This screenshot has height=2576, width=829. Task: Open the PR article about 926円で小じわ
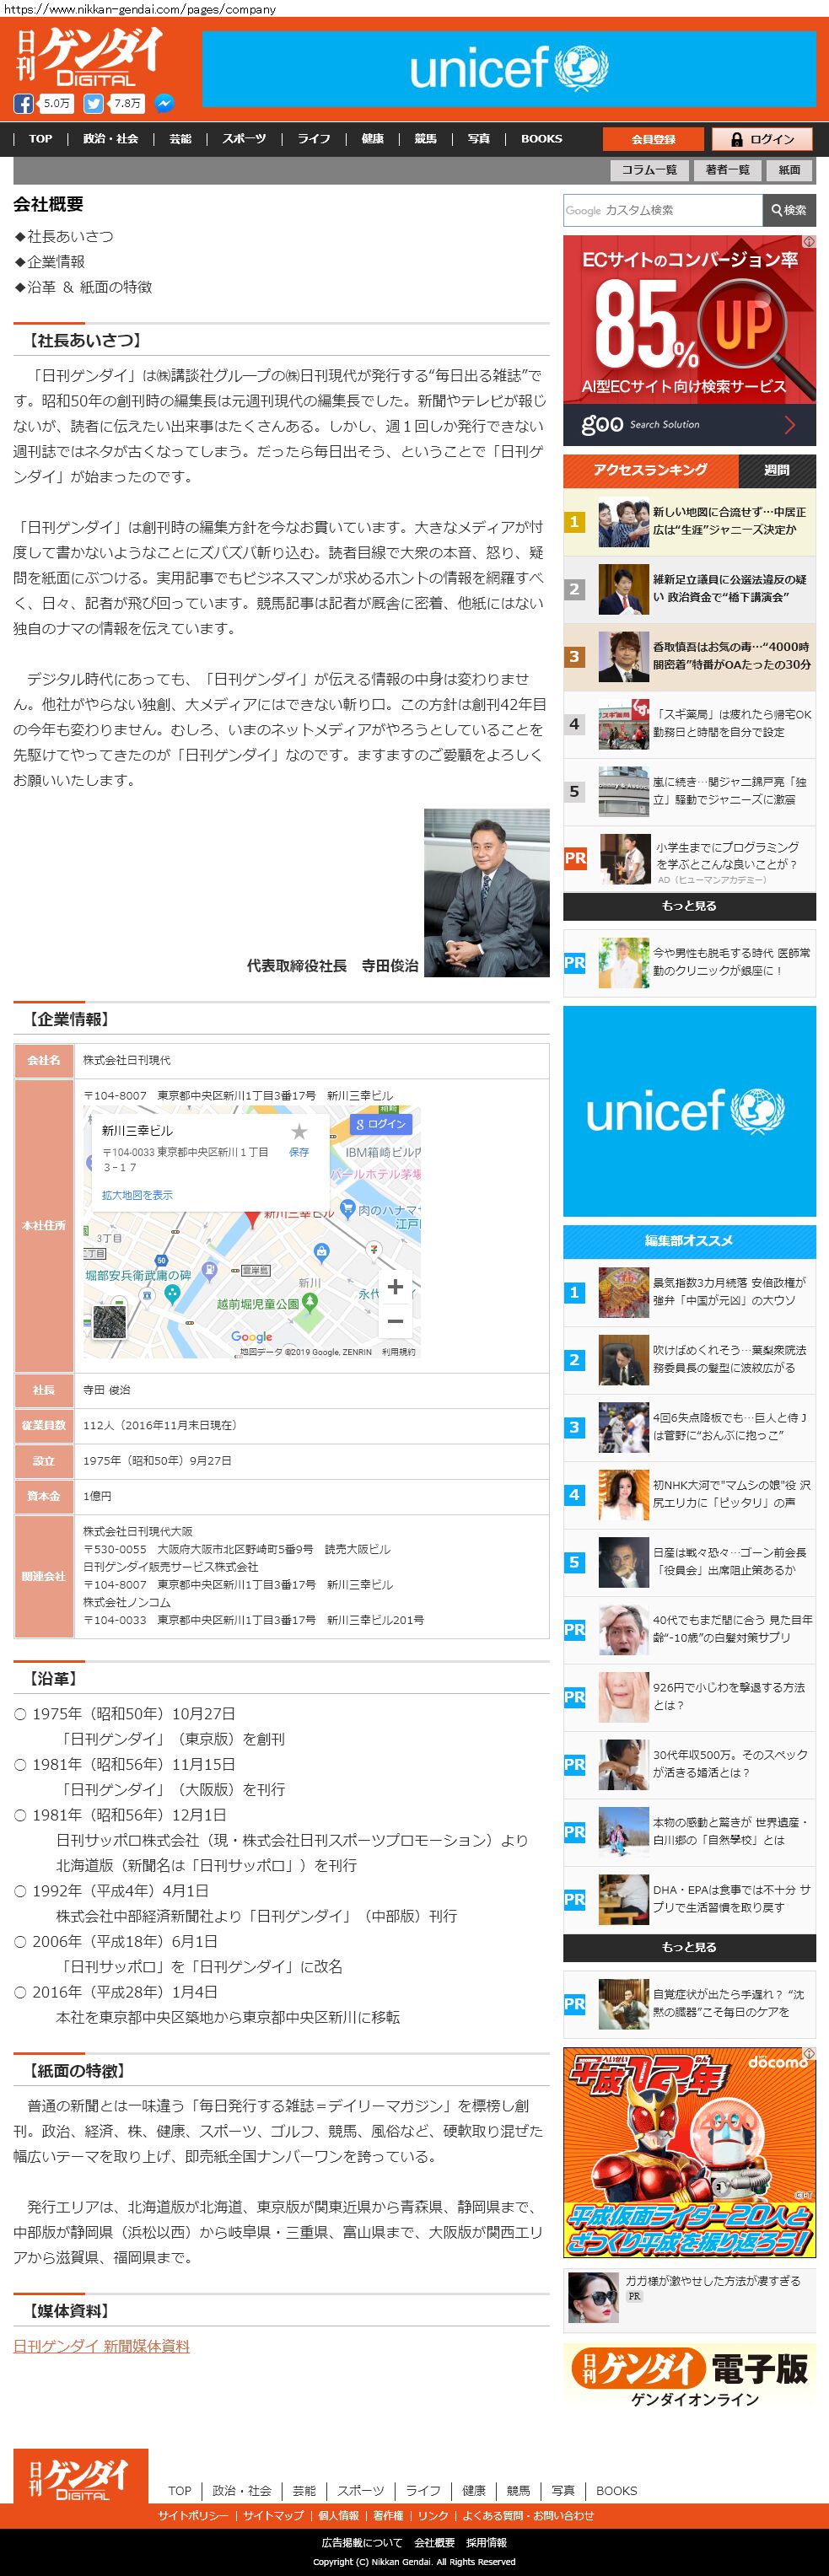(689, 1697)
